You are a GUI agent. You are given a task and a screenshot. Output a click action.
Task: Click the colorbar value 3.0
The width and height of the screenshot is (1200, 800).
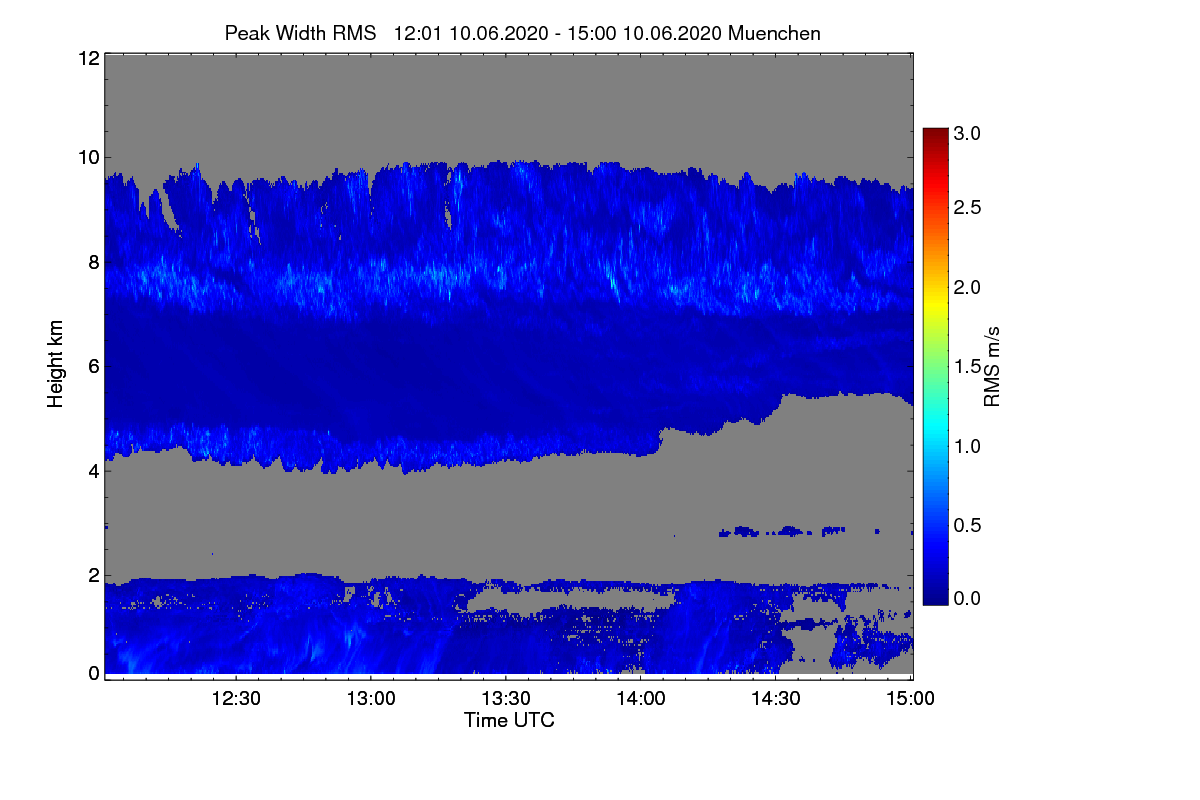pyautogui.click(x=968, y=132)
